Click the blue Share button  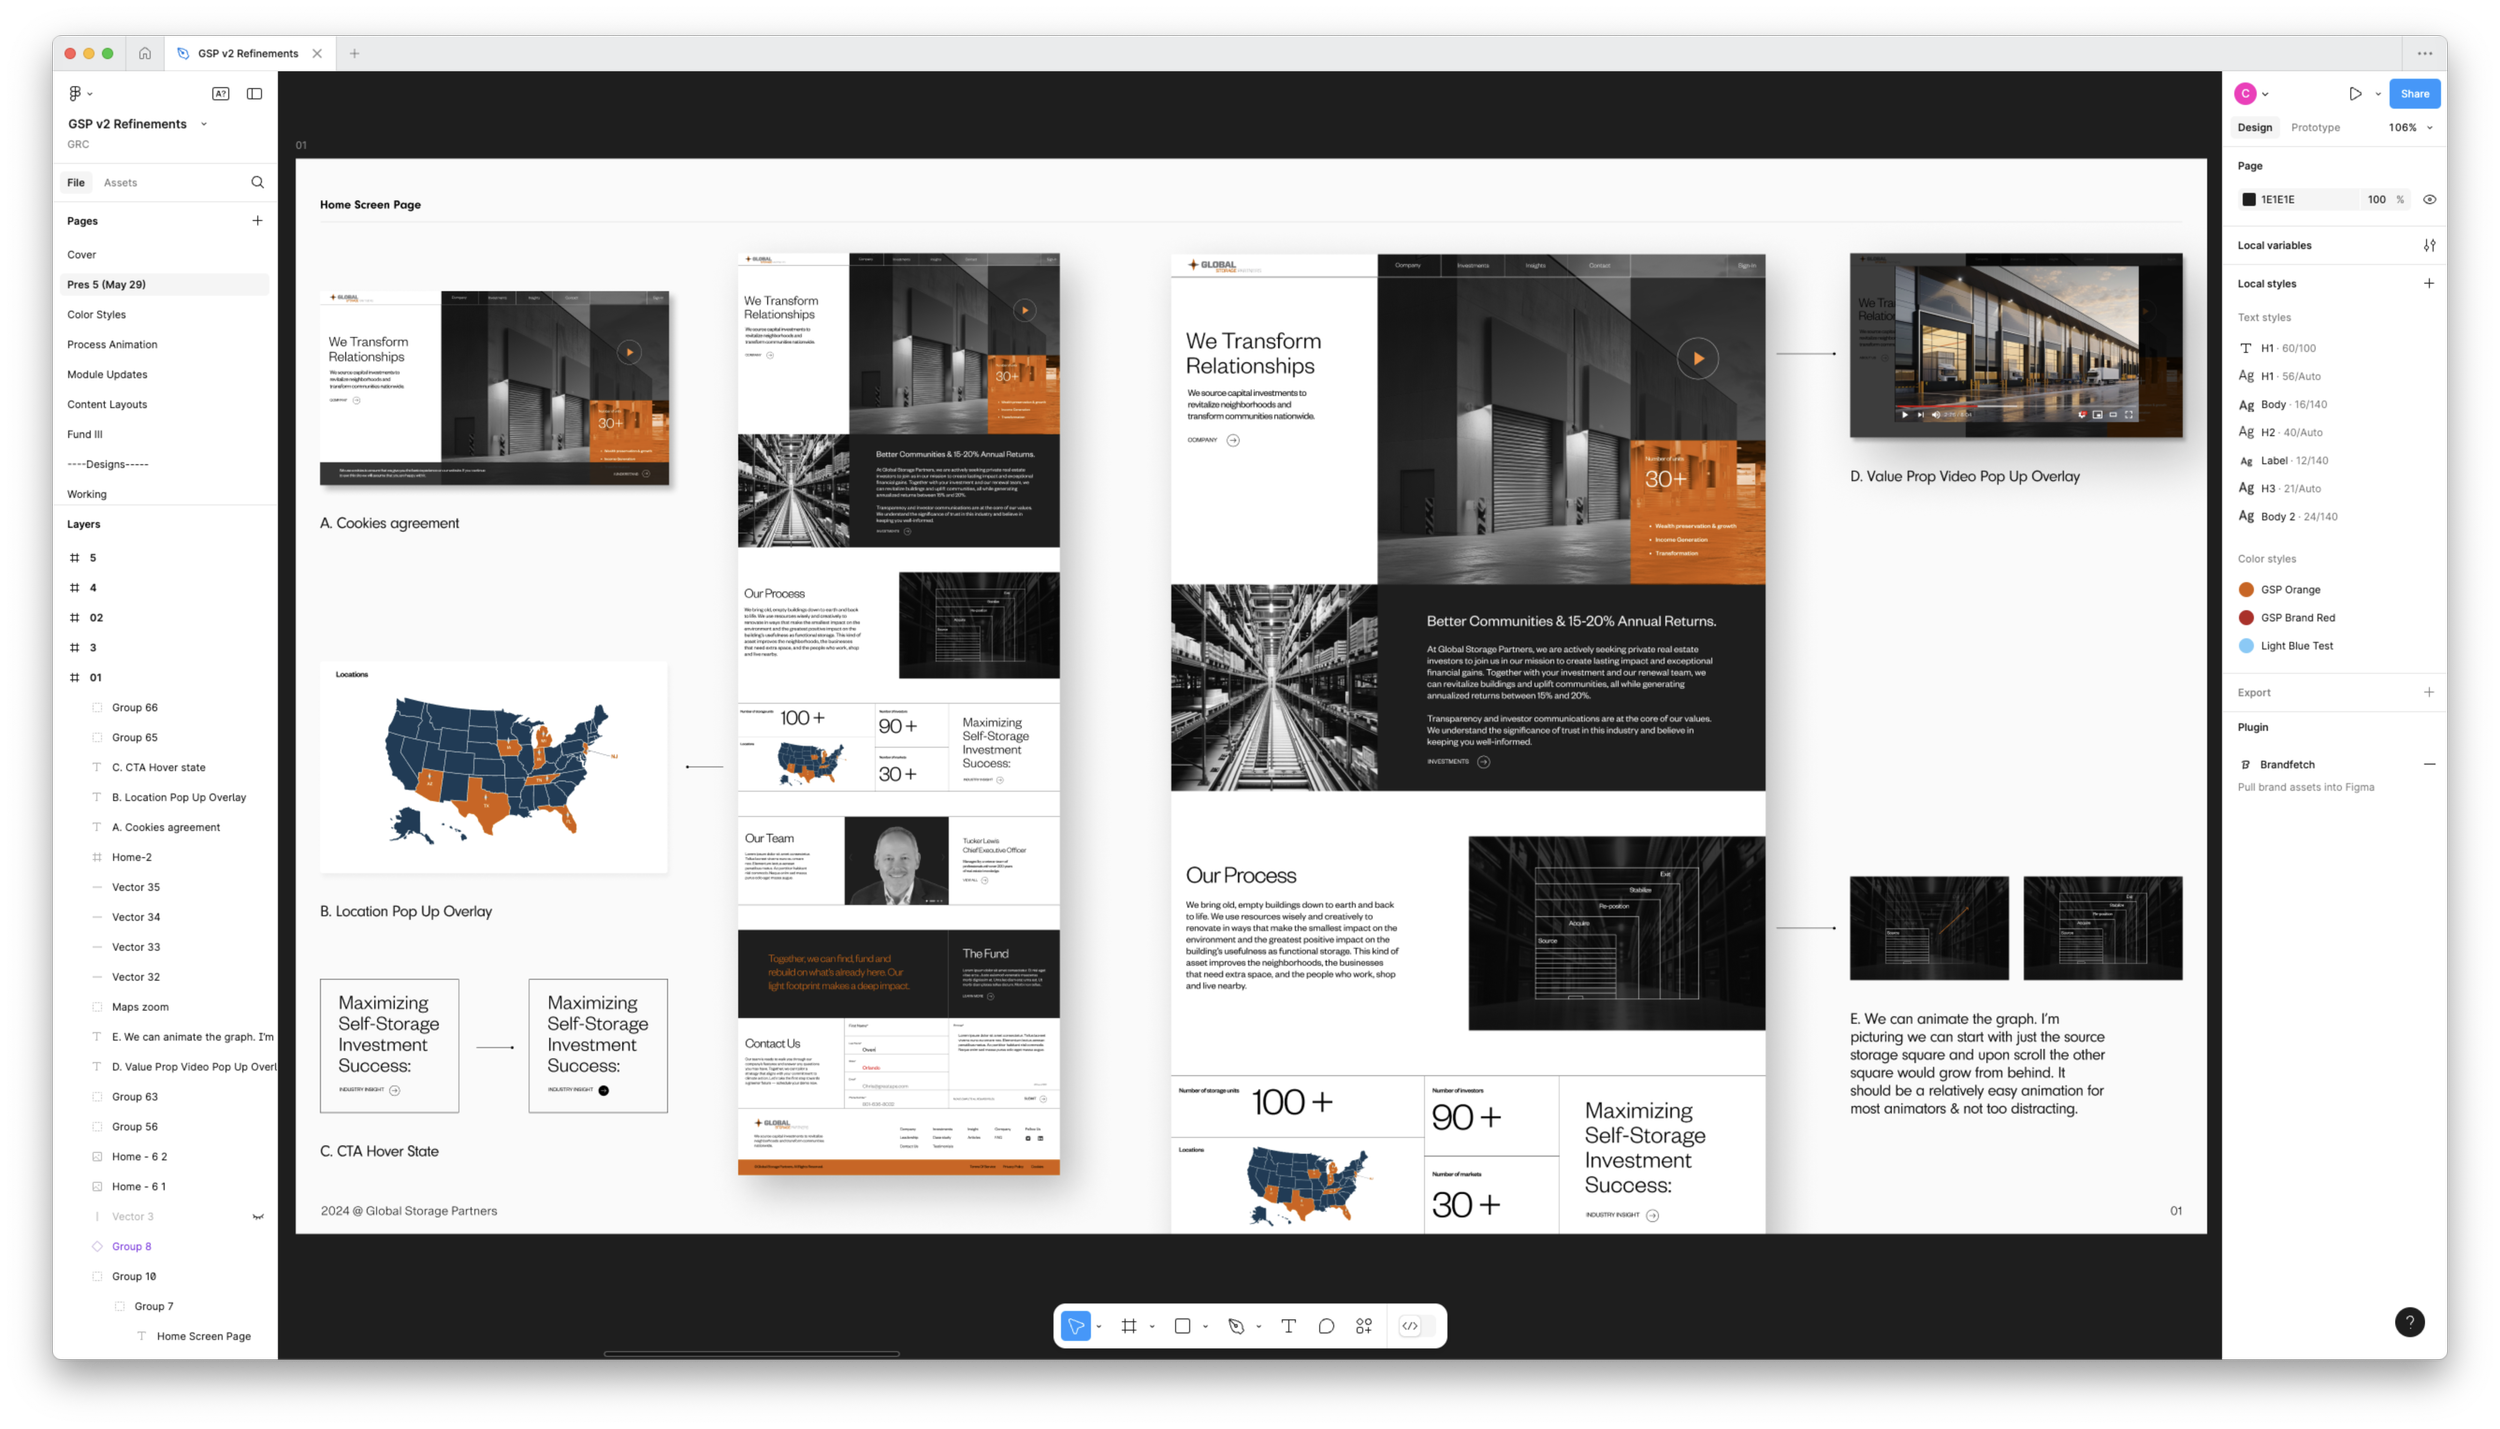[2413, 94]
